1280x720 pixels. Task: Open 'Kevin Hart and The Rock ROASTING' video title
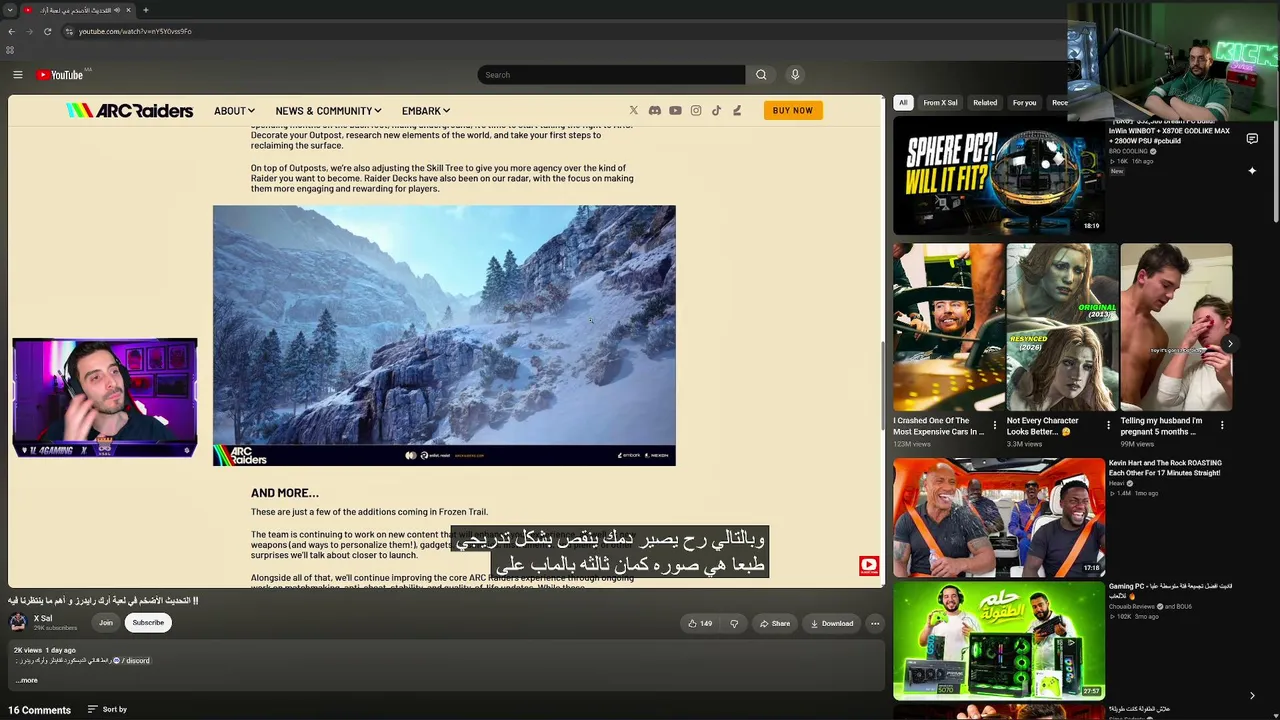pos(1165,468)
